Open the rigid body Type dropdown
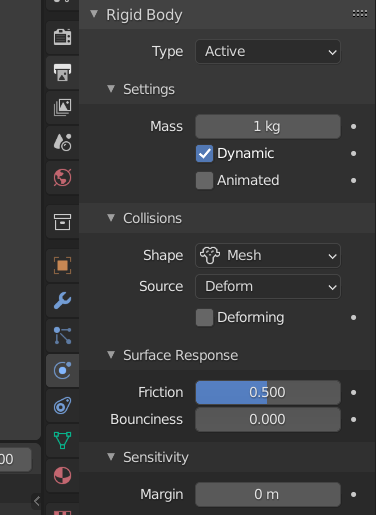The image size is (376, 515). (x=268, y=52)
